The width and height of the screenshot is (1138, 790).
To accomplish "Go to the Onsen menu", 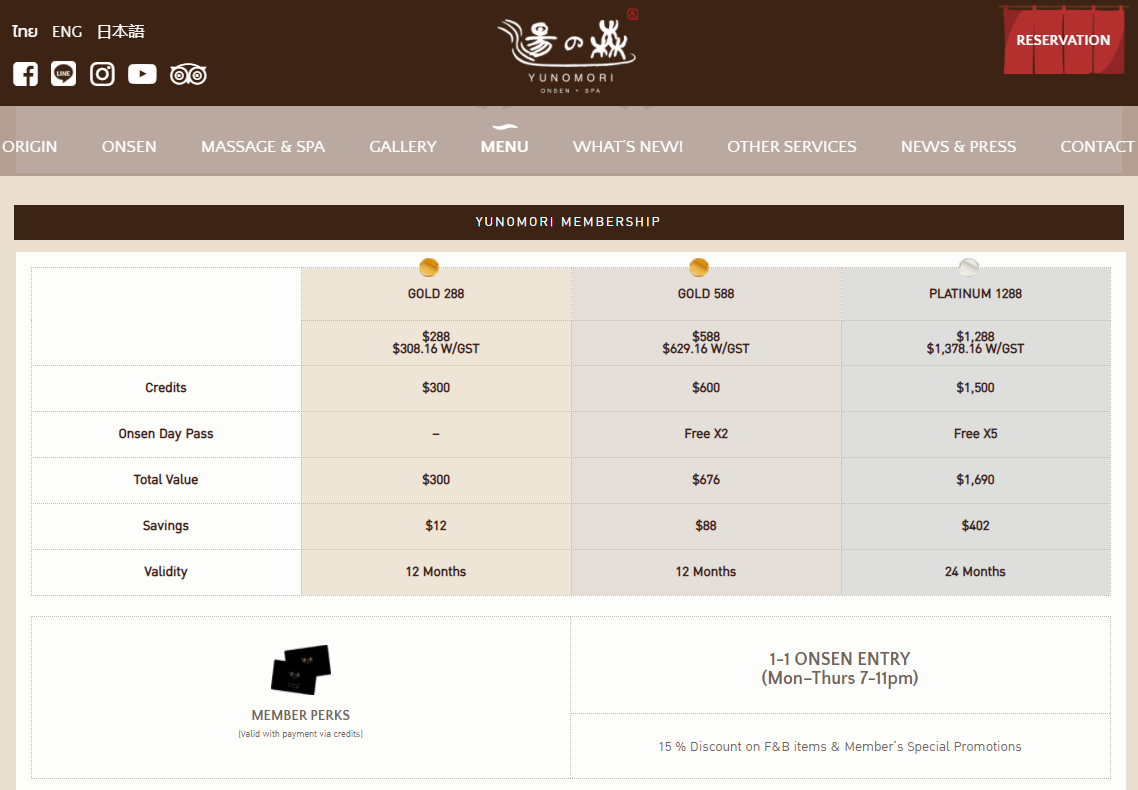I will (129, 147).
